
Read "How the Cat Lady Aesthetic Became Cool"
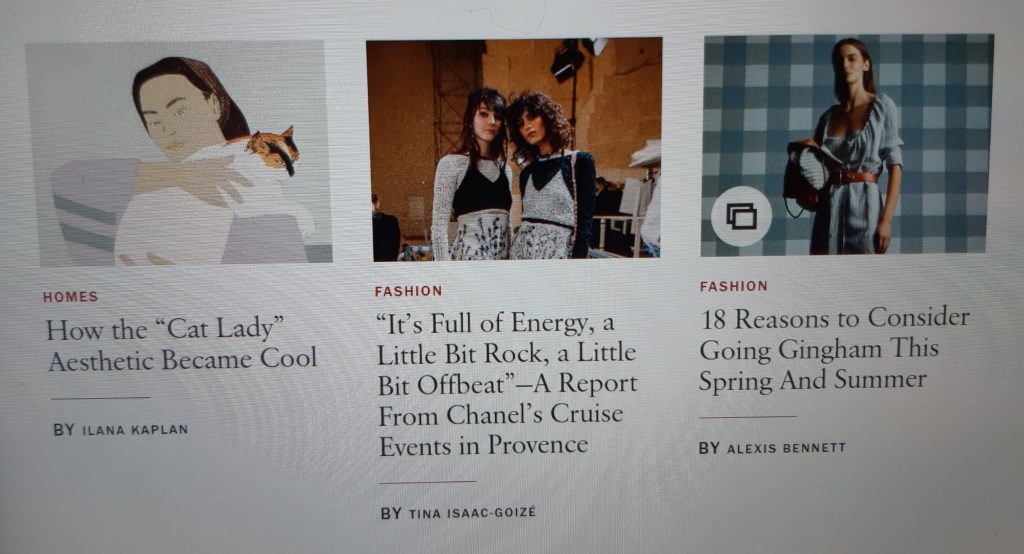point(182,344)
